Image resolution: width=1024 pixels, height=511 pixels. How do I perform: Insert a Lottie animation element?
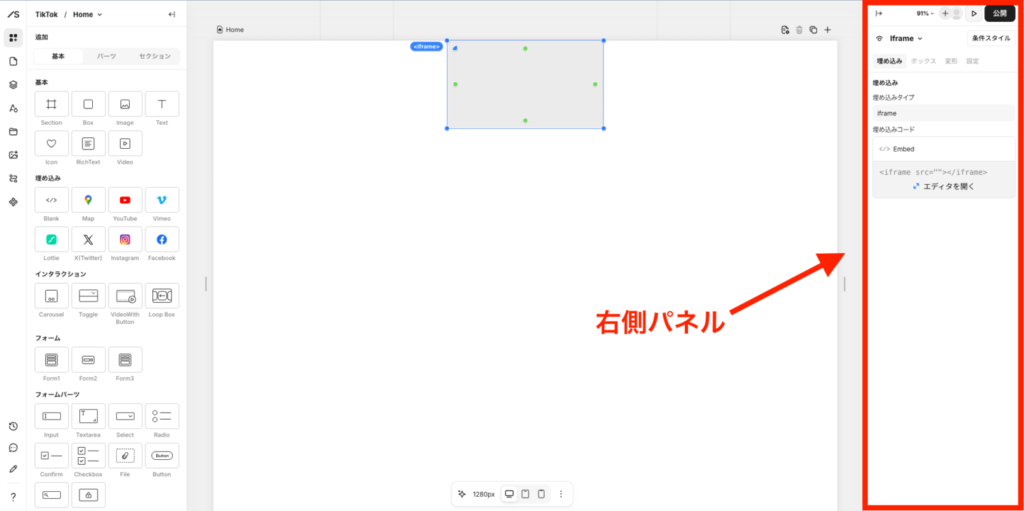click(x=52, y=240)
